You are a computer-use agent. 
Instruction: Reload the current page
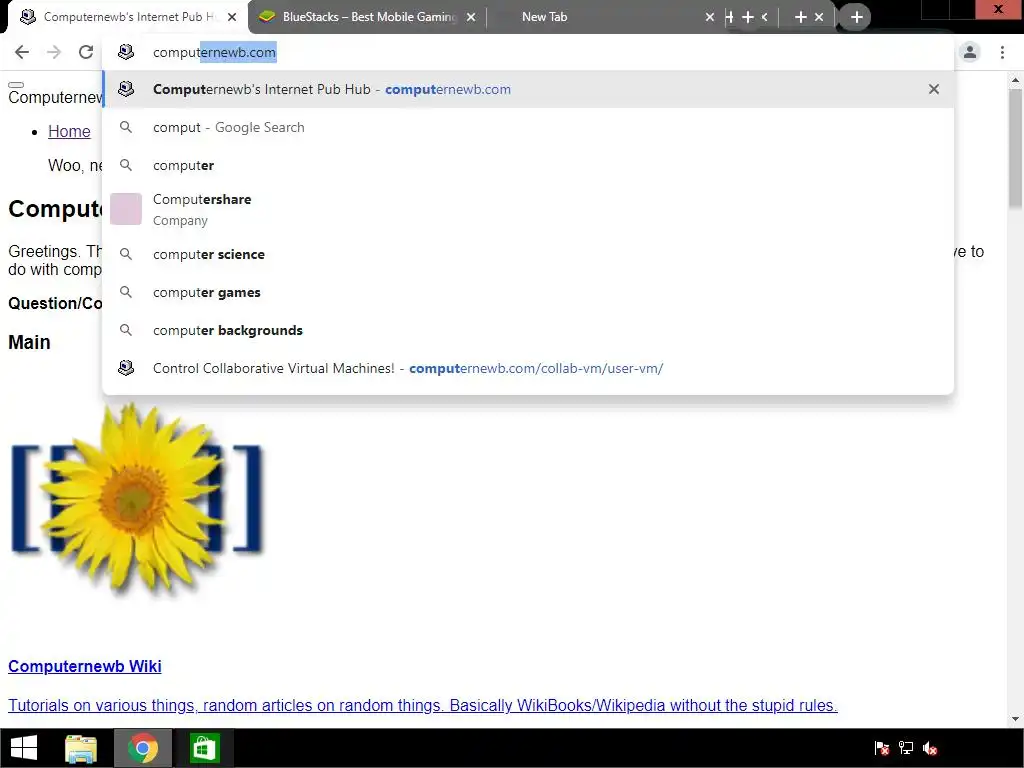coord(86,52)
